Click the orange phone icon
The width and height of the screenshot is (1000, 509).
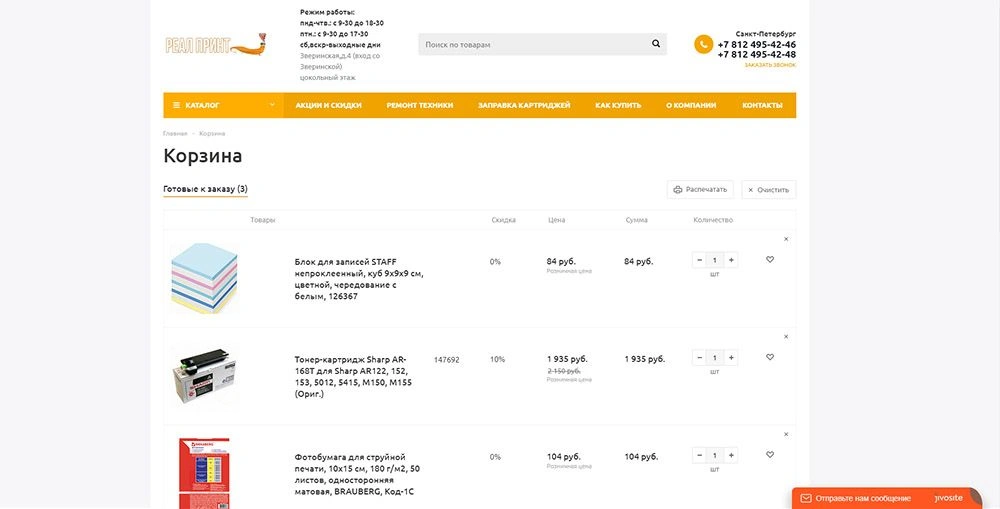pyautogui.click(x=704, y=45)
